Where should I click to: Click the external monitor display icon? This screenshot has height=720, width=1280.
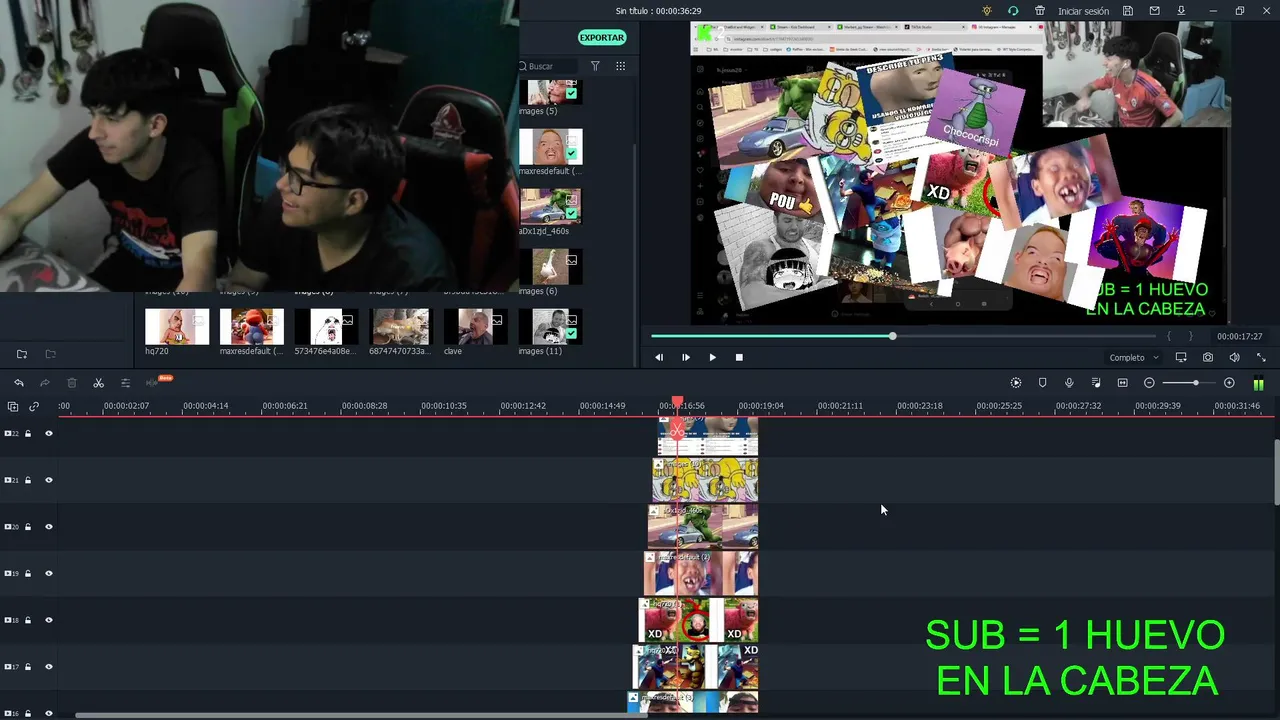[1181, 357]
